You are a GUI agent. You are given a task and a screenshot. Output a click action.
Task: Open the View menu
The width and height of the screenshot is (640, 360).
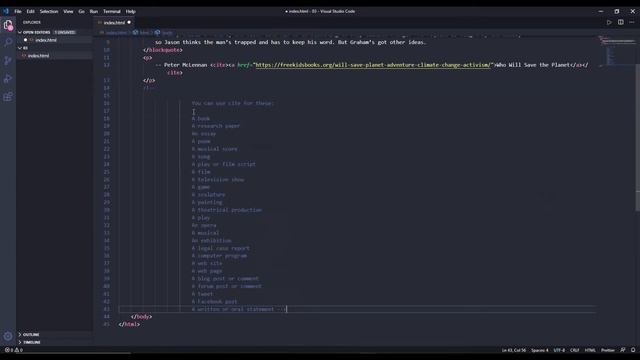tap(68, 11)
